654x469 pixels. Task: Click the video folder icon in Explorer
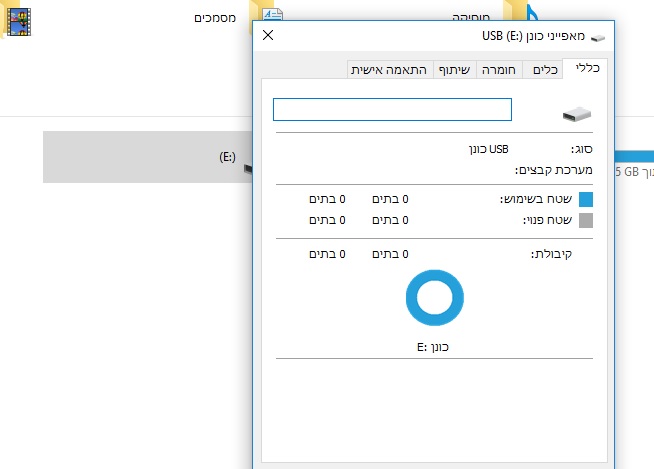pos(18,21)
